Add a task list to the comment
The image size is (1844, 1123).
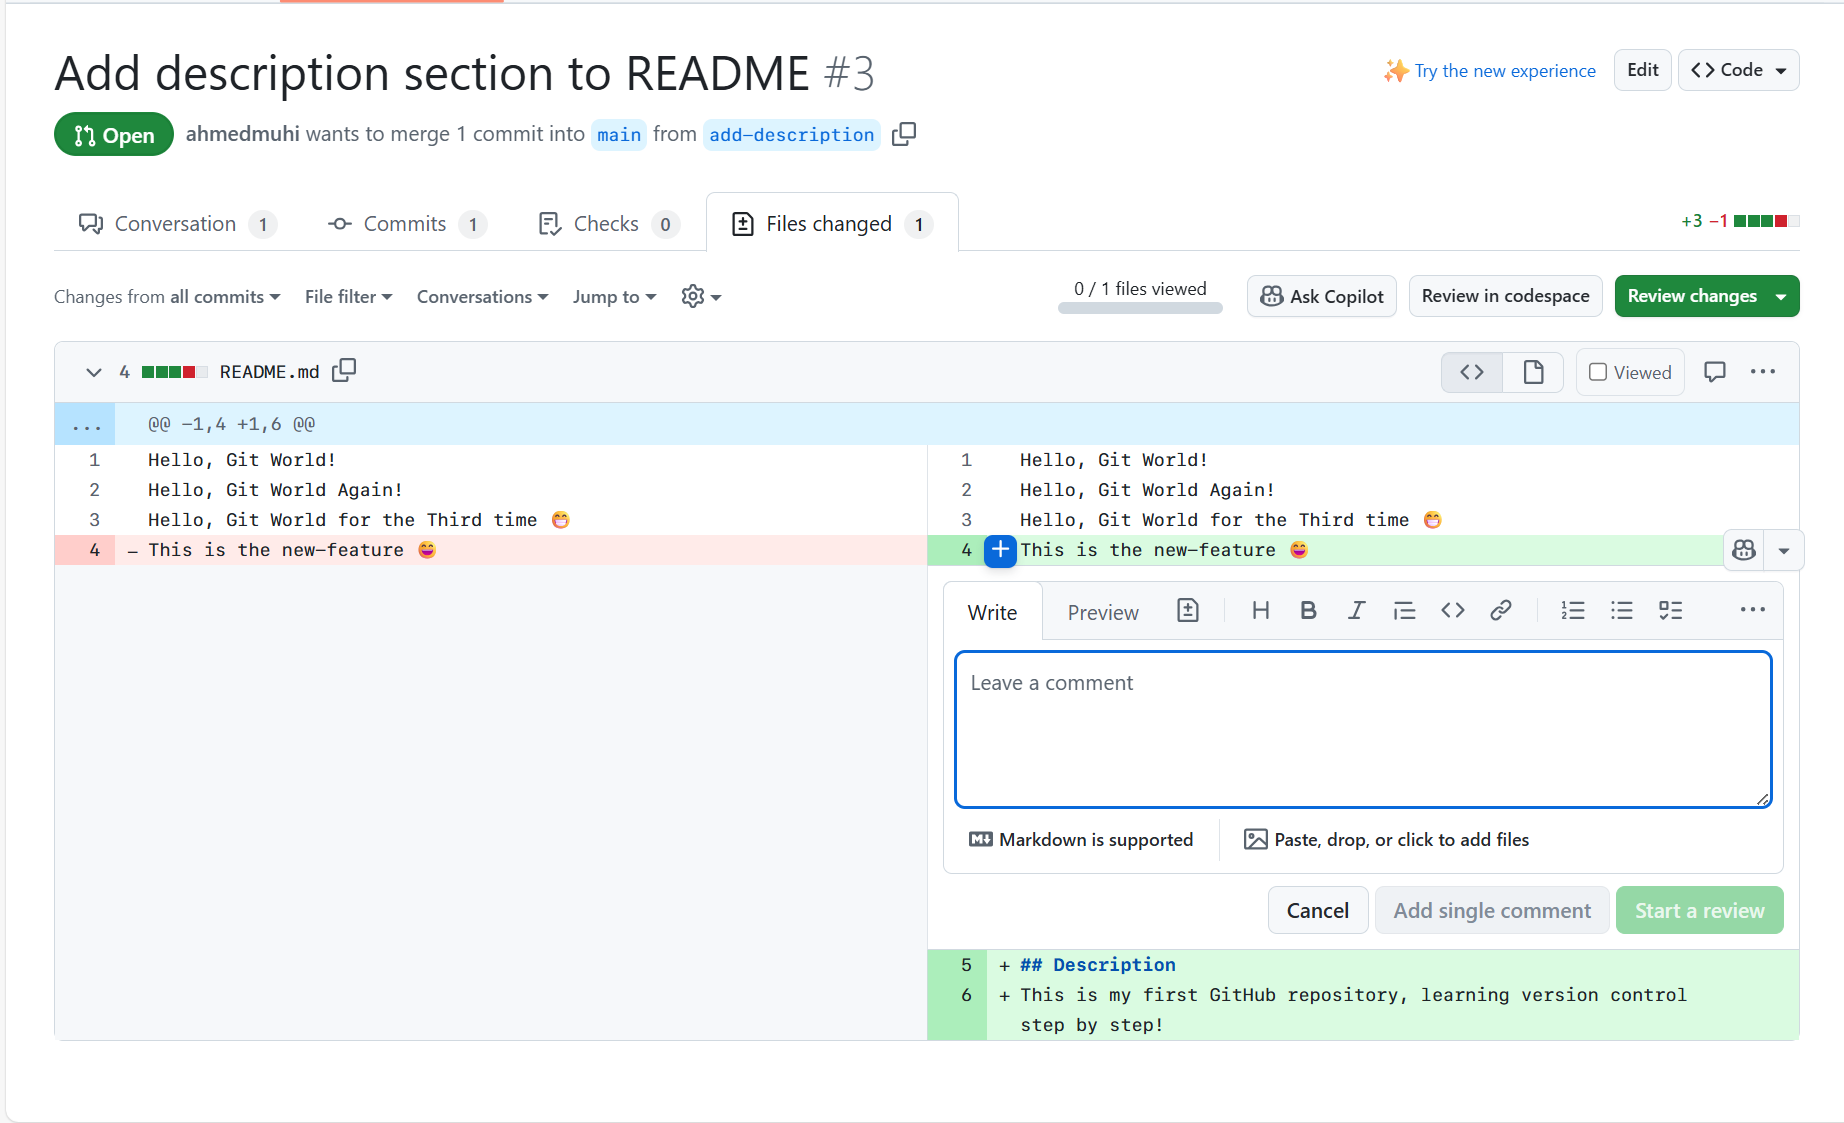pyautogui.click(x=1670, y=611)
